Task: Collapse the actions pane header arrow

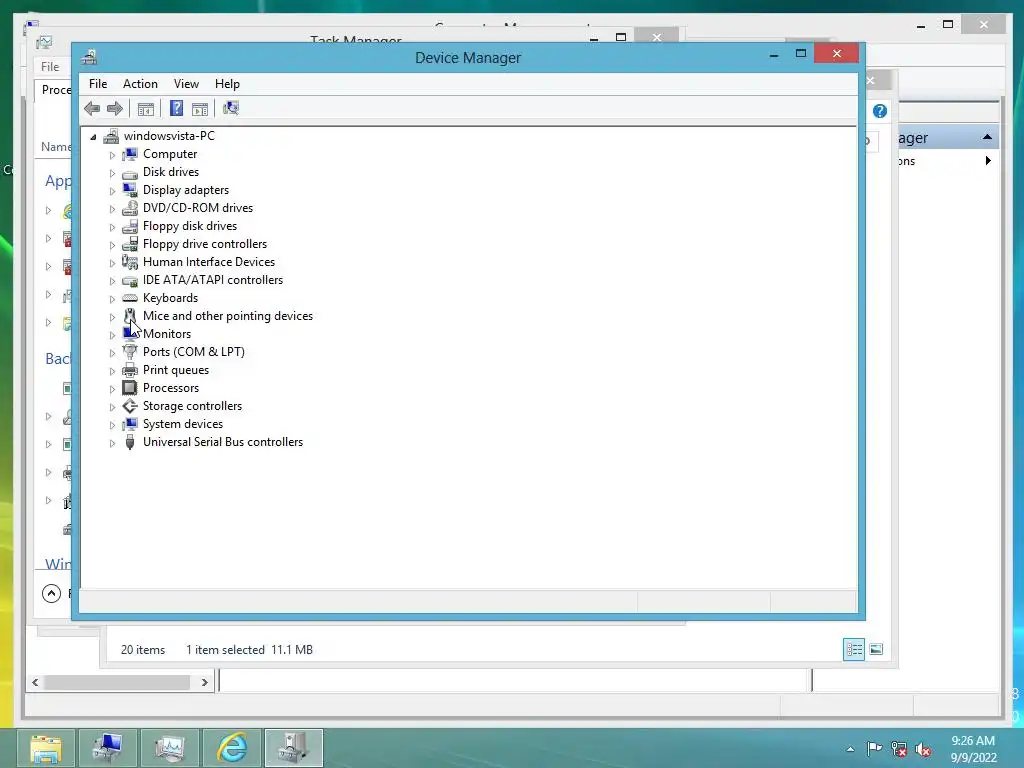Action: tap(987, 137)
